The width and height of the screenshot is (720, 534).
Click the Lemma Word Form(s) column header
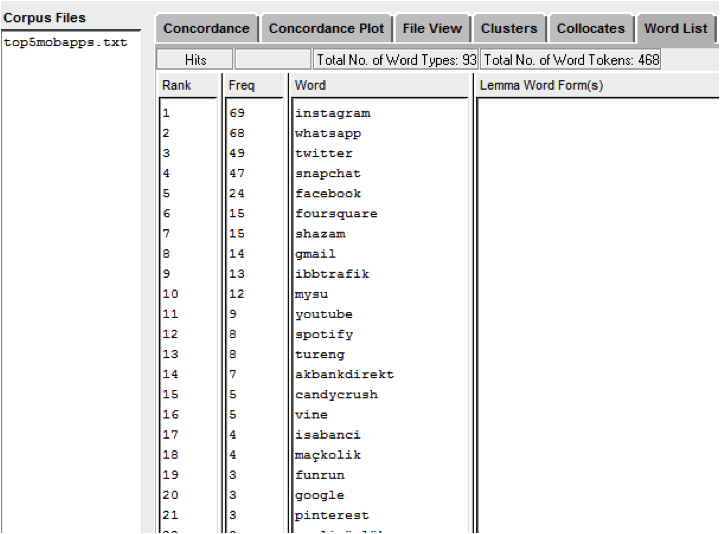click(x=597, y=86)
